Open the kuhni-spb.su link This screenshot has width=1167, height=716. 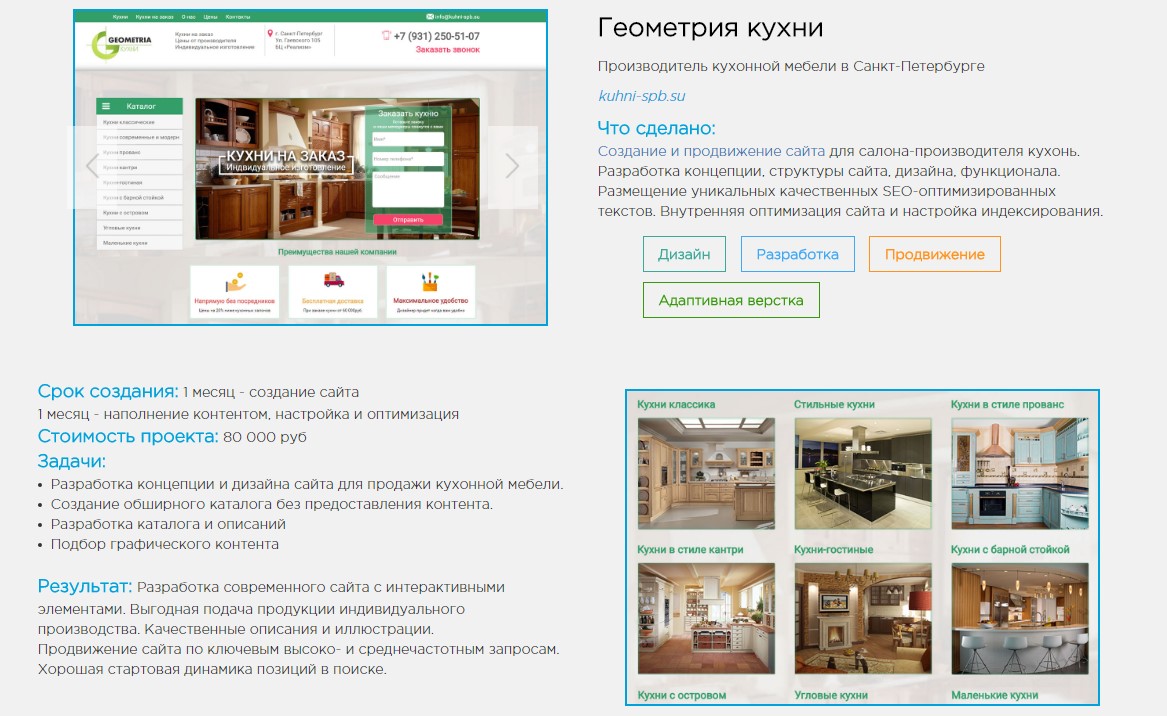642,95
